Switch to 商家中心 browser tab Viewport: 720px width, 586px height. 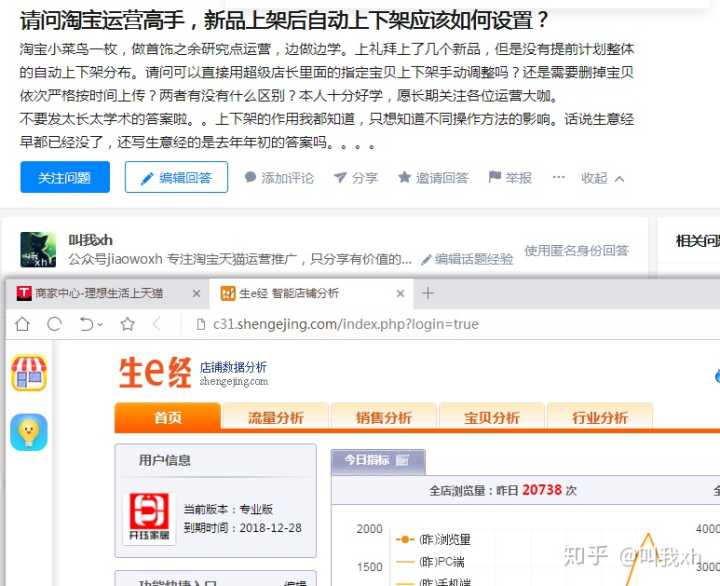(x=98, y=293)
